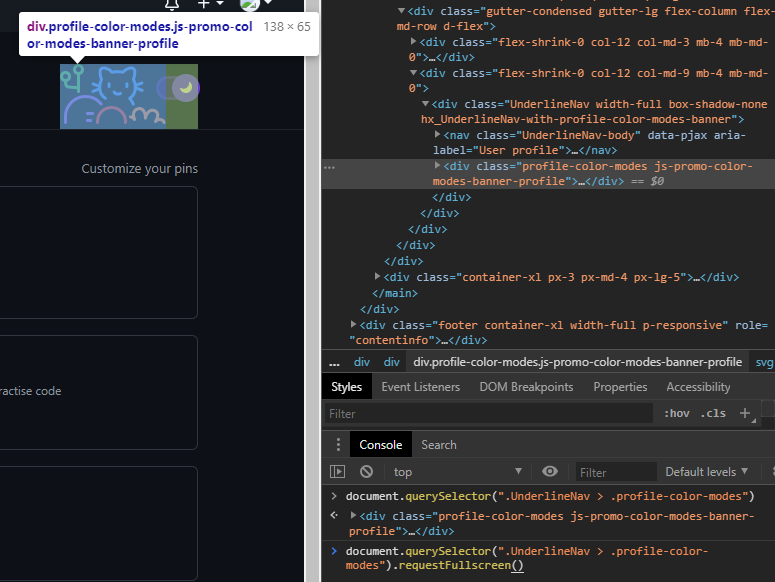Switch to the Styles tab
Image resolution: width=775 pixels, height=582 pixels.
point(346,387)
